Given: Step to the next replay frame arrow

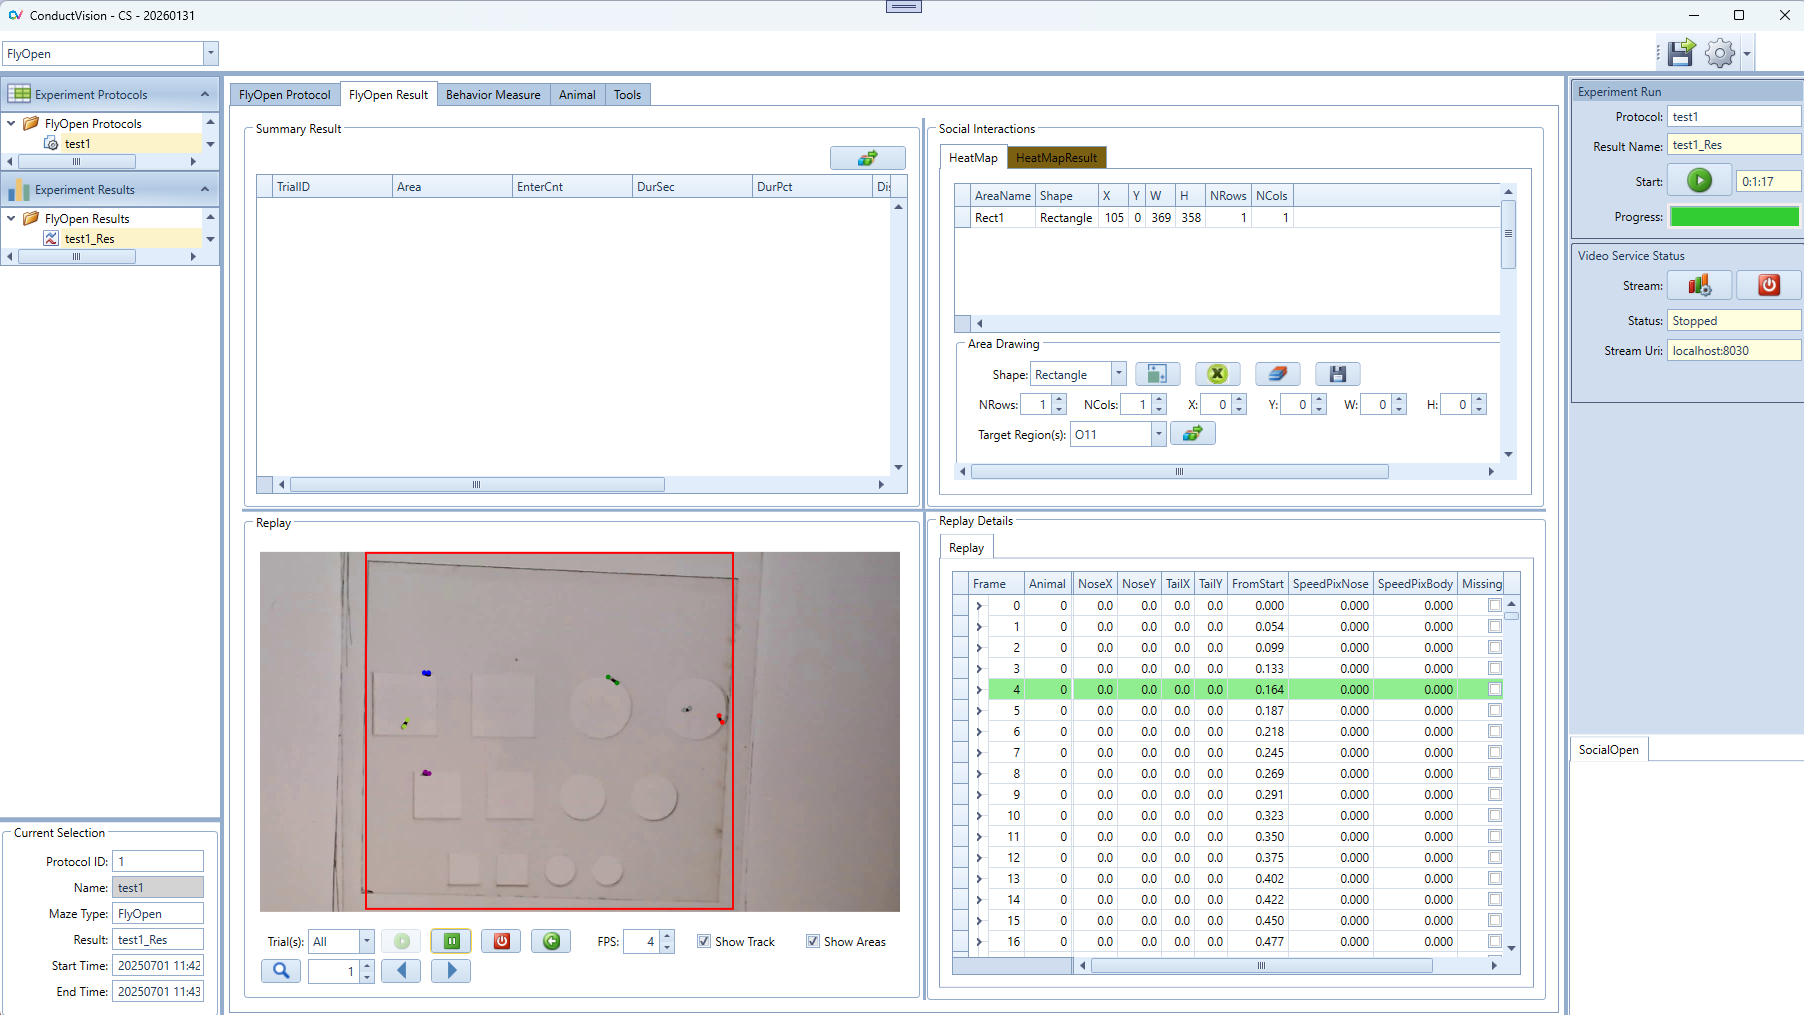Looking at the screenshot, I should coord(451,971).
